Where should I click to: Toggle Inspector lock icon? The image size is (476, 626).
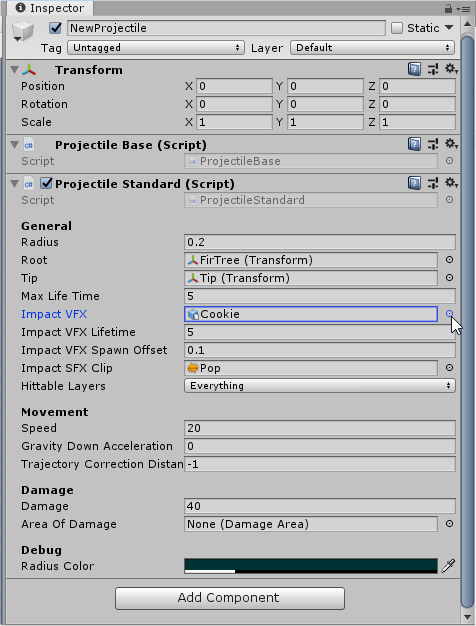448,8
